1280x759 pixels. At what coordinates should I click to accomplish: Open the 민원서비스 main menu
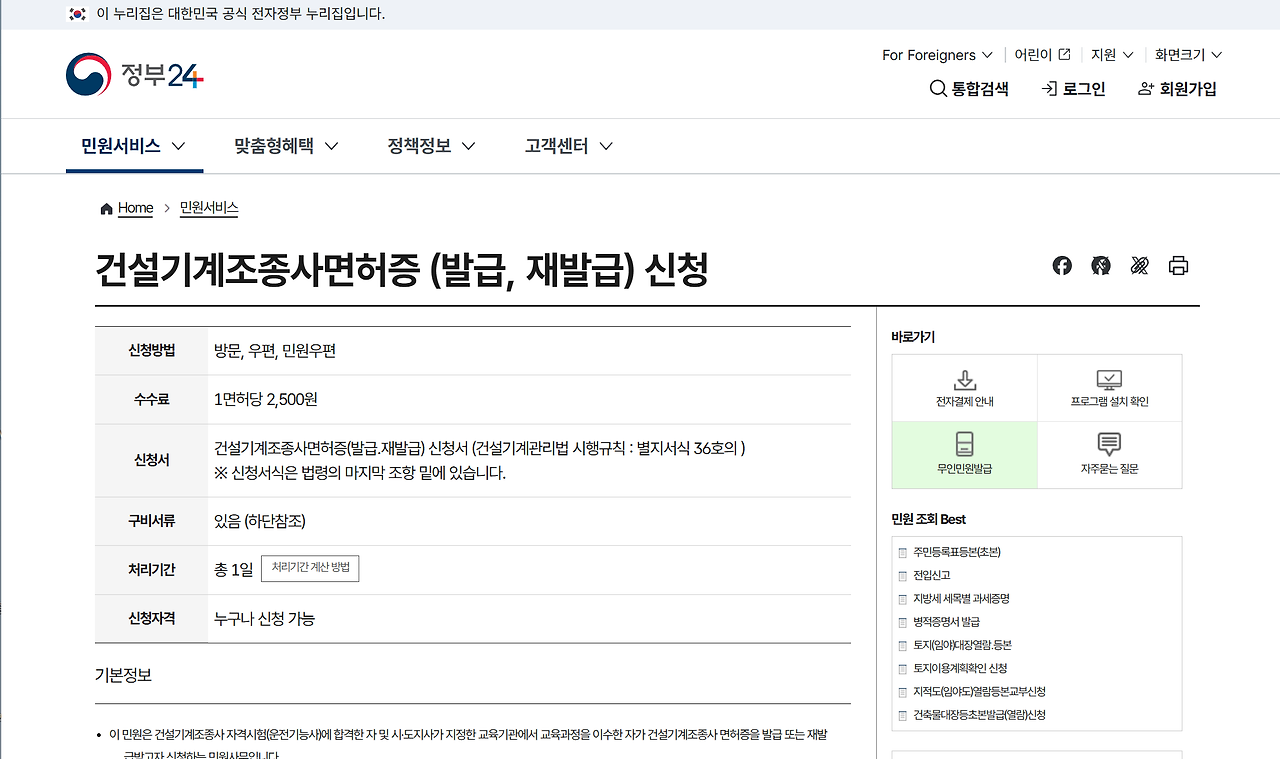[121, 146]
